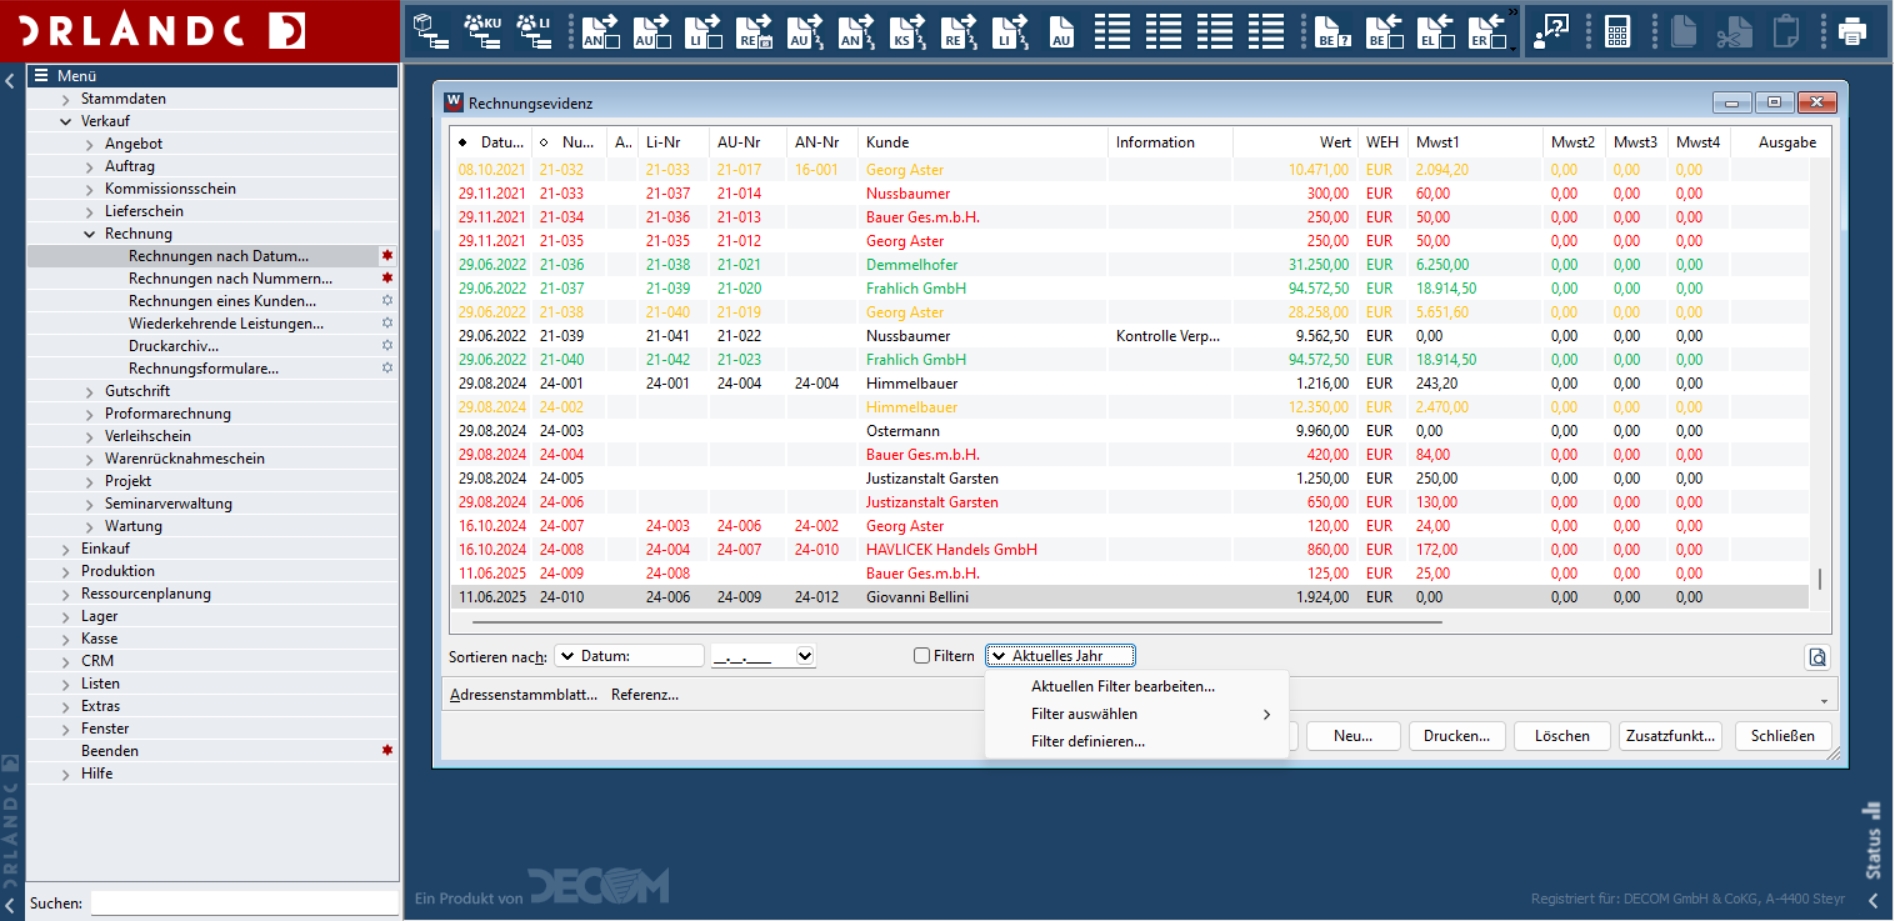Sort by the Datum column header
This screenshot has height=921, width=1894.
[491, 142]
